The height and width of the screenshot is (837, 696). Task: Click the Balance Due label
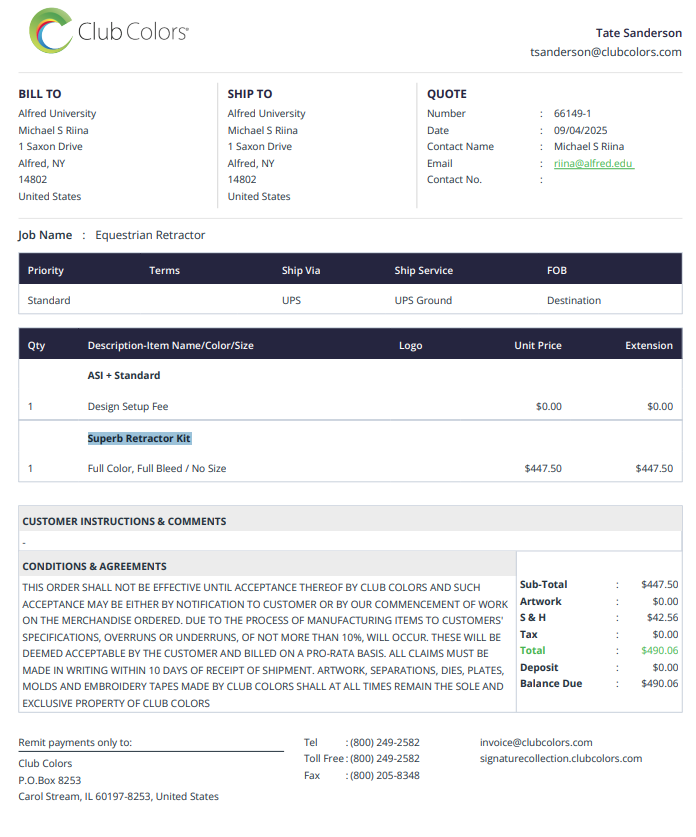point(551,683)
